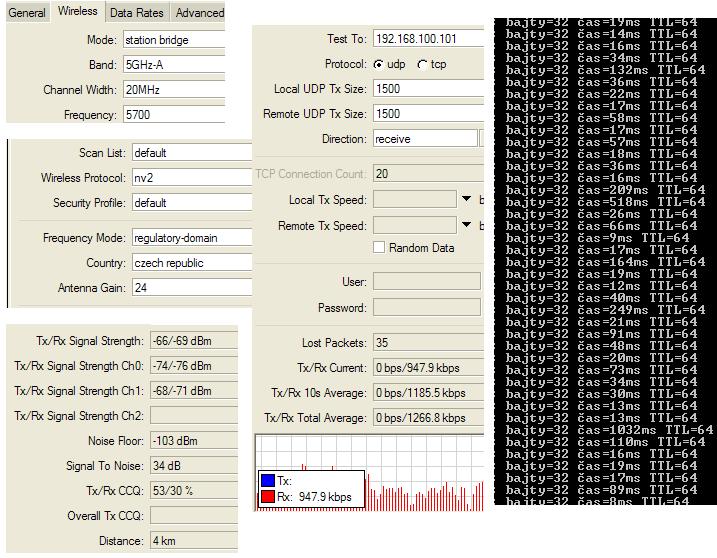
Task: Click the Security Profile field
Action: coord(192,203)
